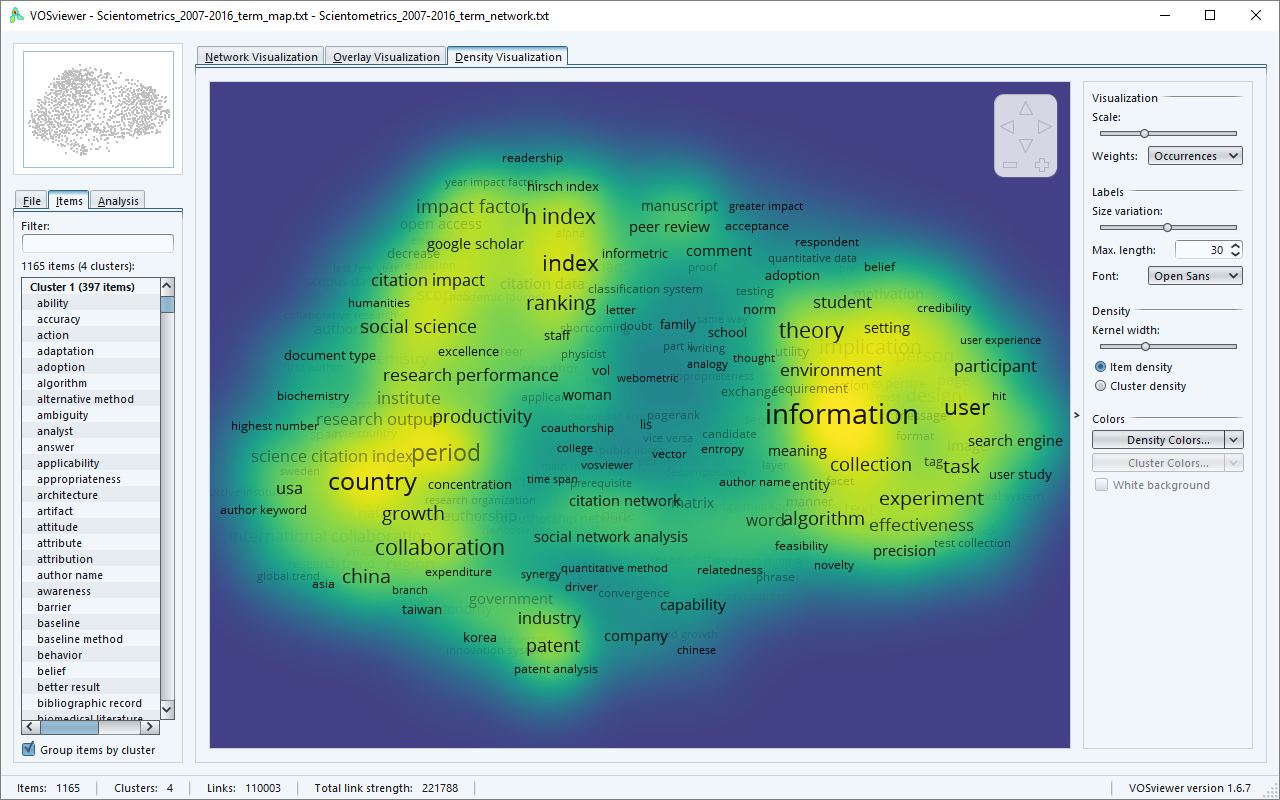Image resolution: width=1280 pixels, height=800 pixels.
Task: Pan the map left with the arrow
Action: pyautogui.click(x=1007, y=127)
